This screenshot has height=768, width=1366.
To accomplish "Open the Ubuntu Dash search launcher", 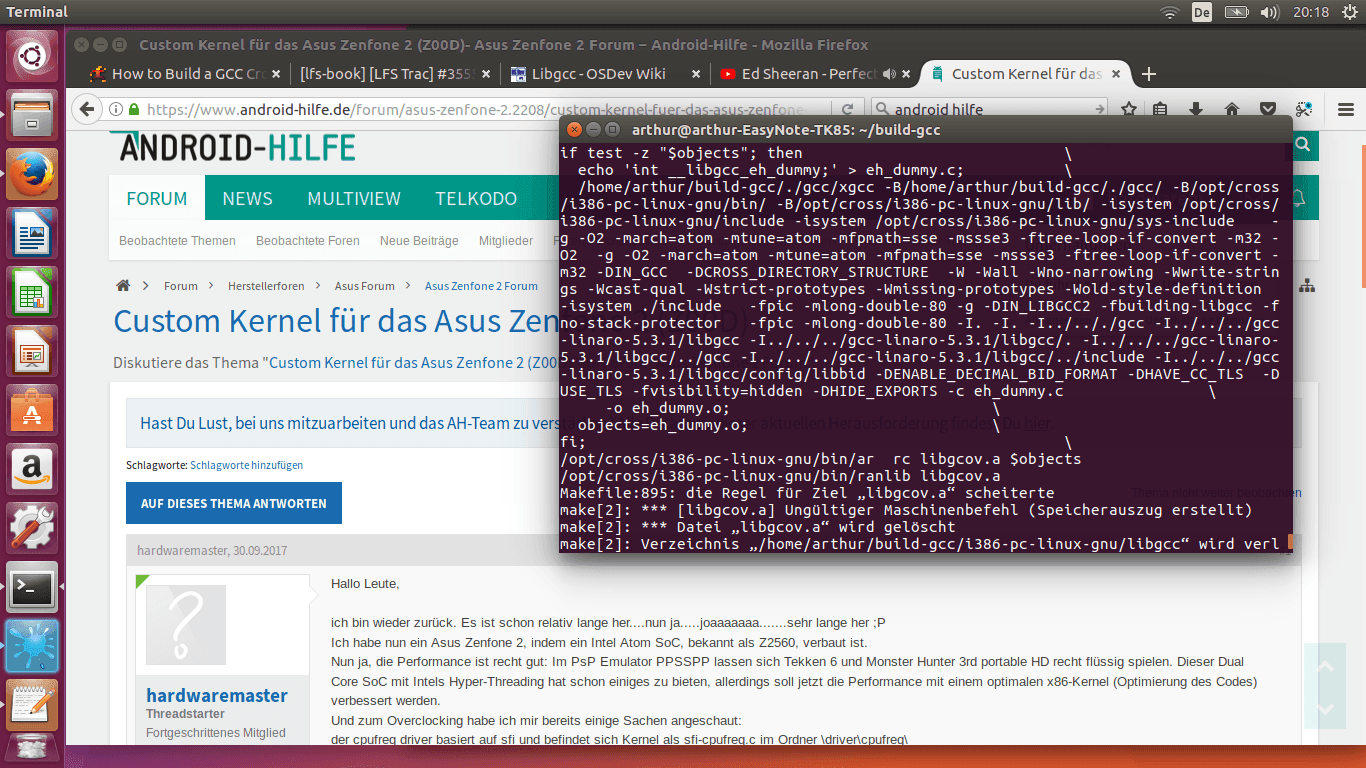I will point(32,56).
